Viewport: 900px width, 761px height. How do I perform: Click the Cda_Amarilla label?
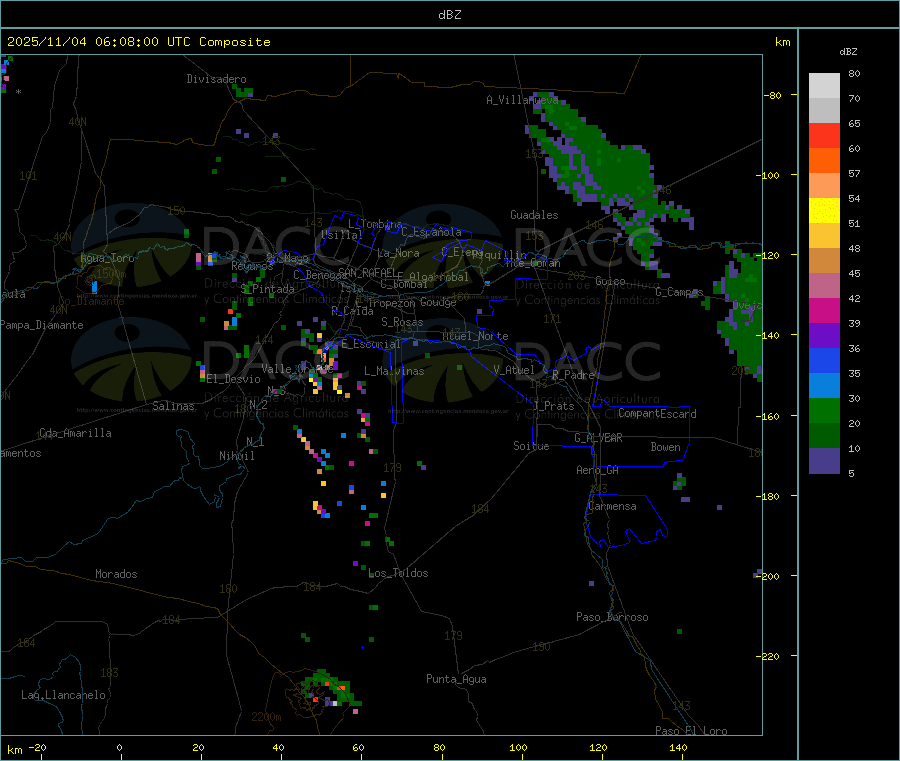(x=75, y=433)
